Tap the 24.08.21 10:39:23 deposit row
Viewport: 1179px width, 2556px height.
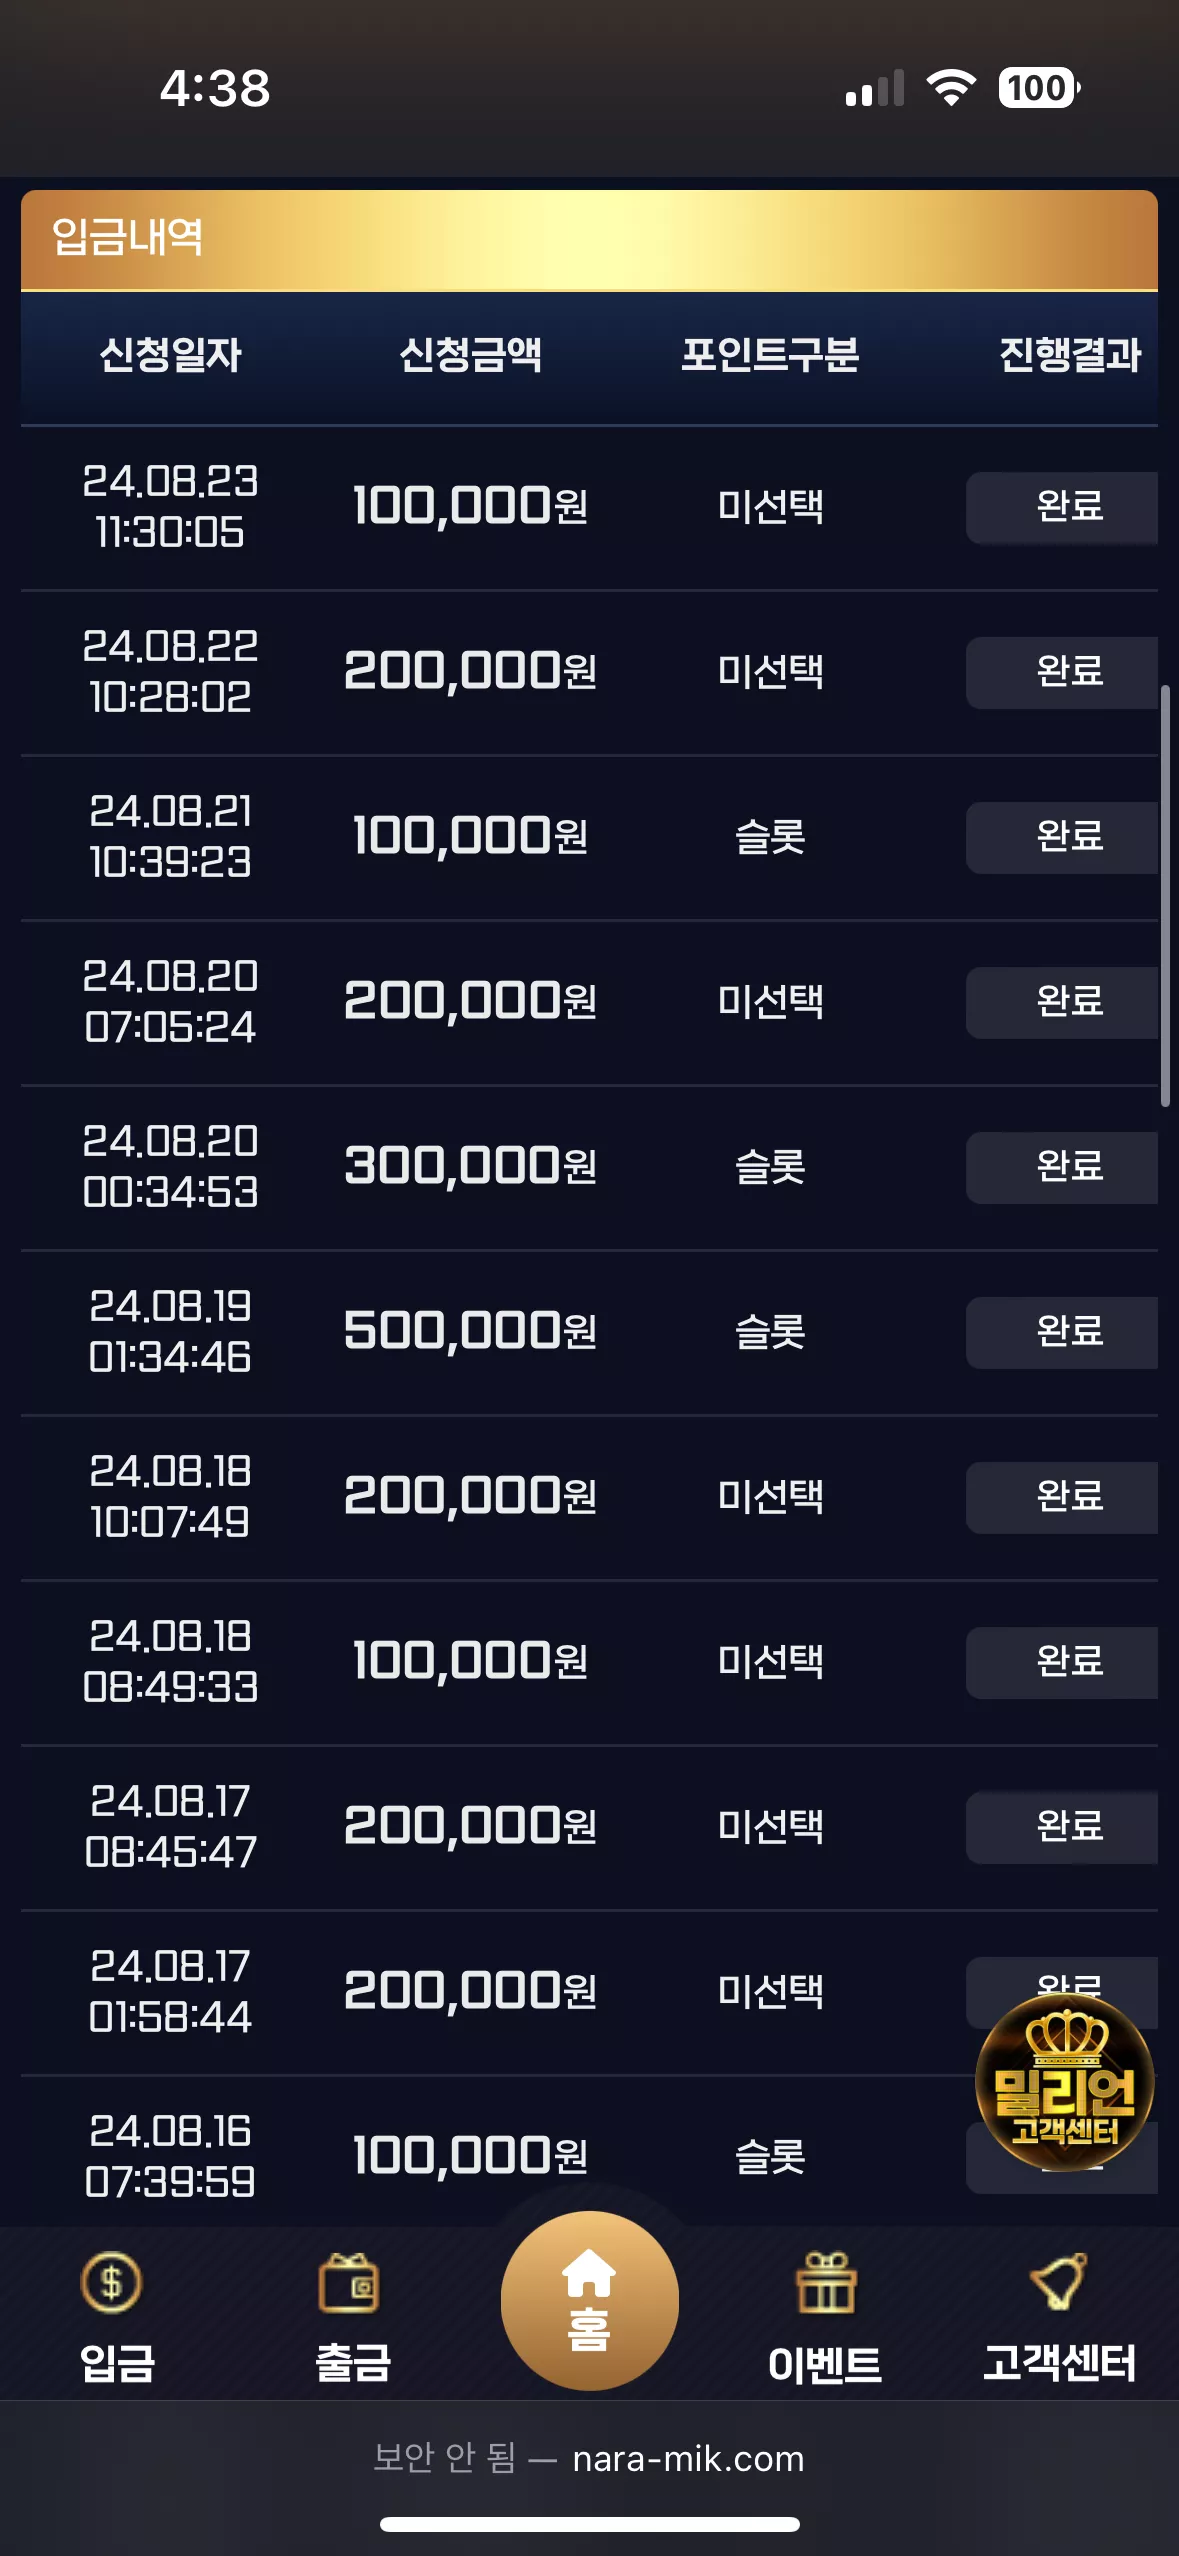click(589, 838)
